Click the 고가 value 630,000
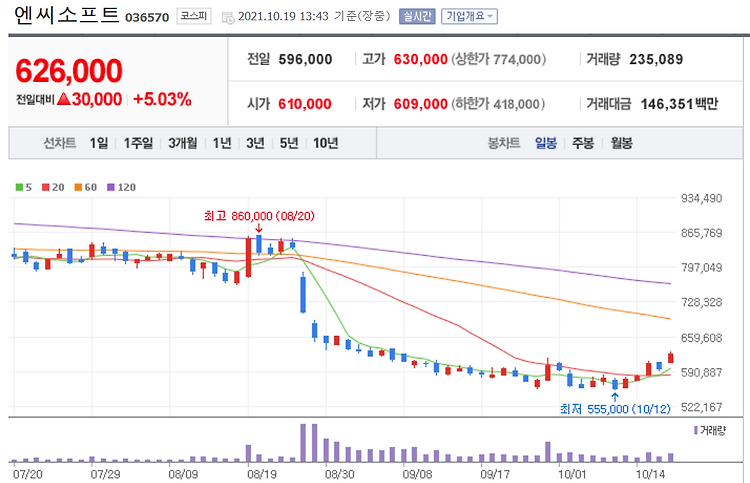Screen dimensions: 750x483 tap(420, 59)
